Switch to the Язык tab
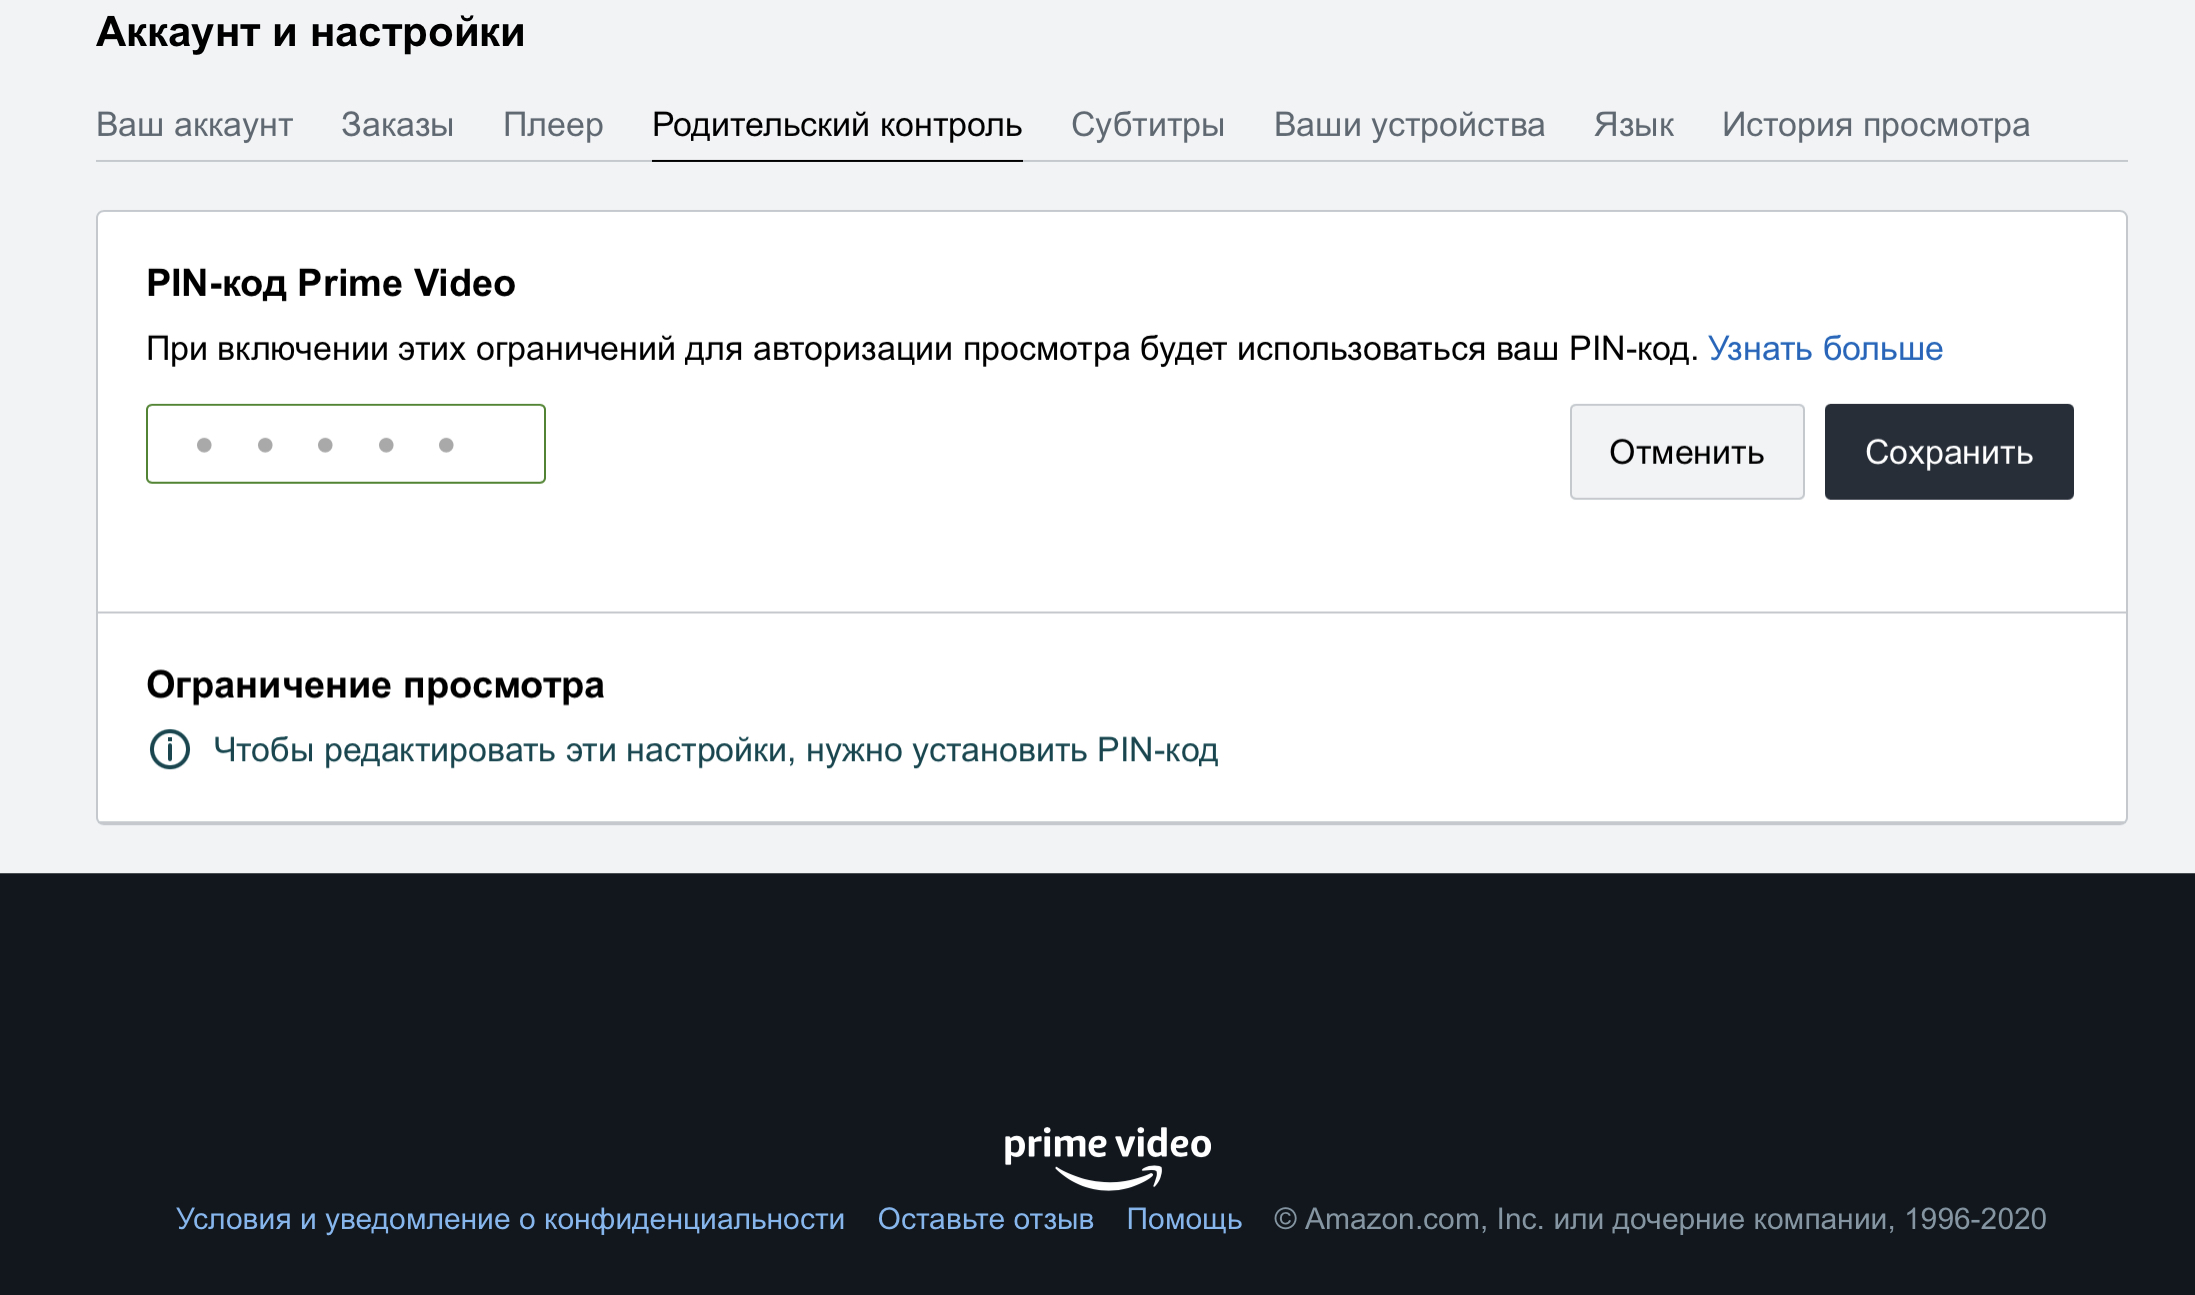The width and height of the screenshot is (2195, 1295). tap(1633, 125)
